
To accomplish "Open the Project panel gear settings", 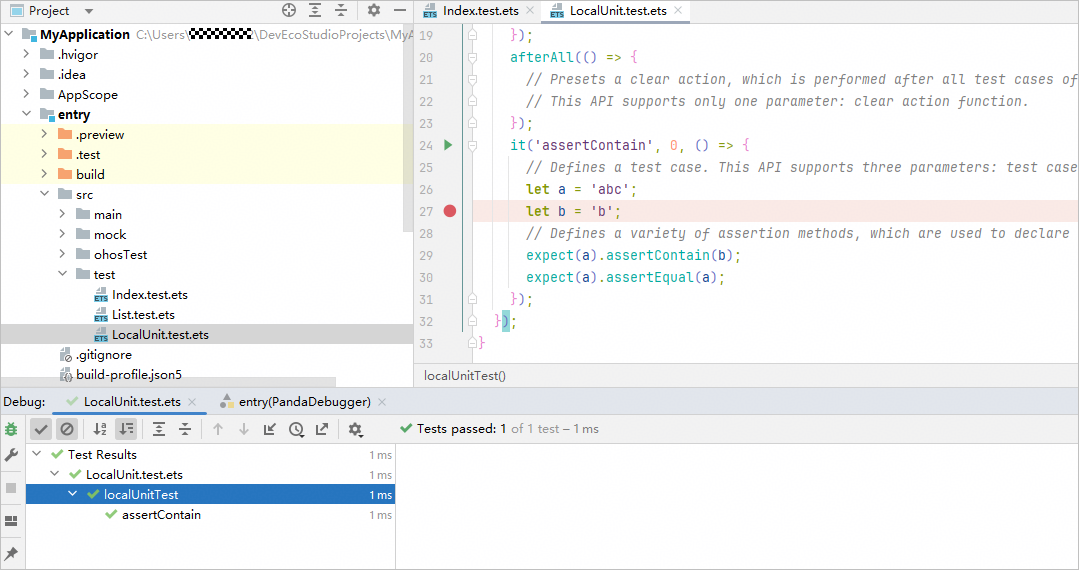I will click(373, 11).
